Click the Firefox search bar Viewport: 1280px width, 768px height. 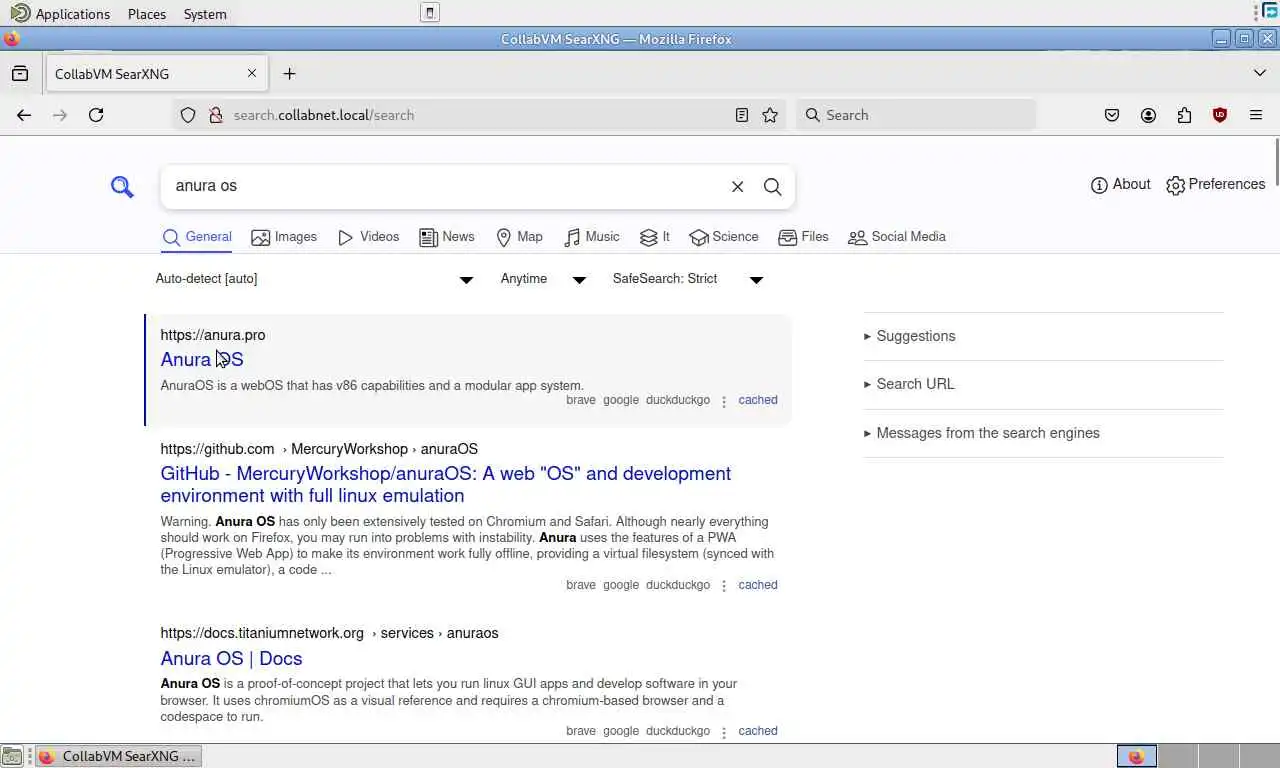[x=916, y=115]
